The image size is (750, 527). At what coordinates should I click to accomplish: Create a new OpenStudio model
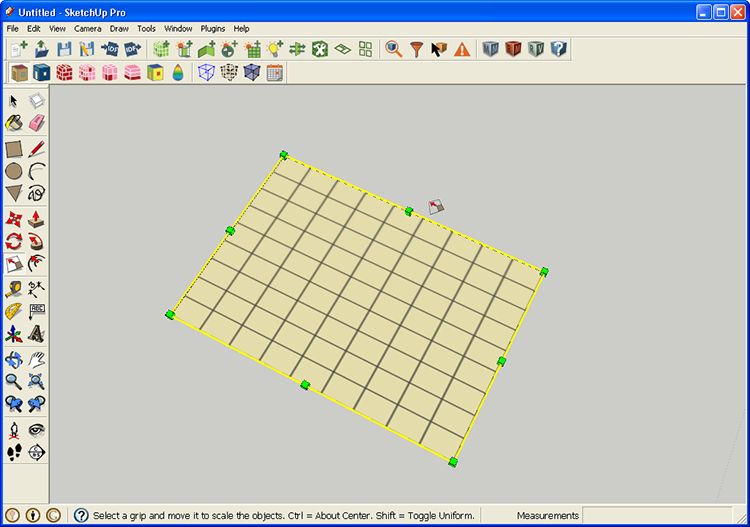(x=19, y=49)
